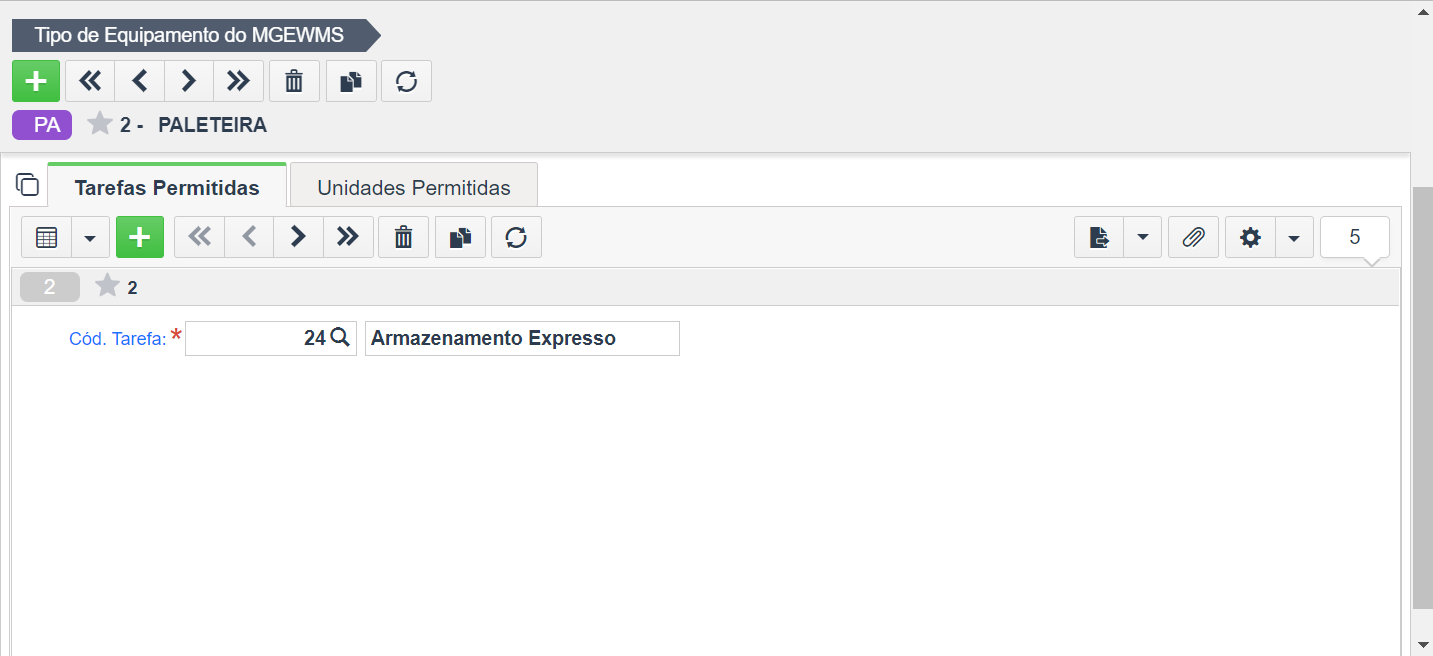Click the top toolbar refresh icon

(x=406, y=81)
